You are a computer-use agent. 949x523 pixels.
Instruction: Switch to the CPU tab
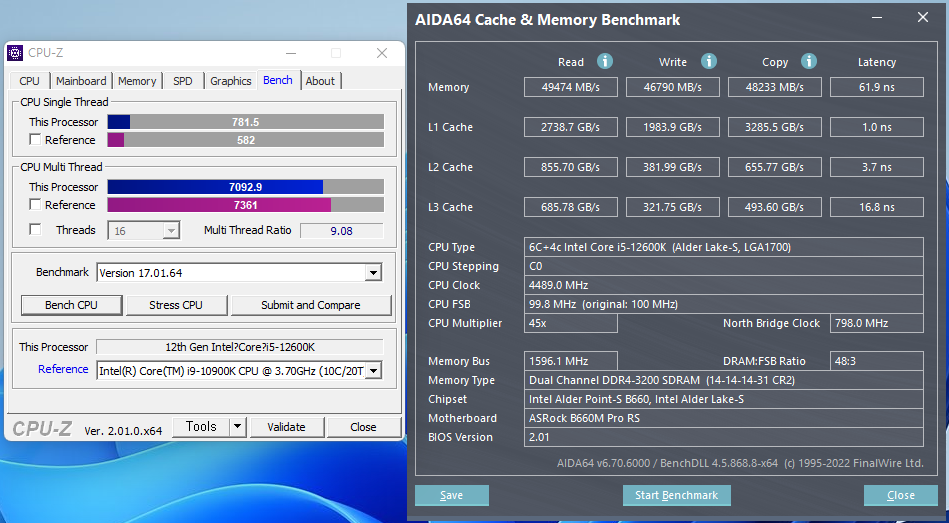(x=29, y=81)
